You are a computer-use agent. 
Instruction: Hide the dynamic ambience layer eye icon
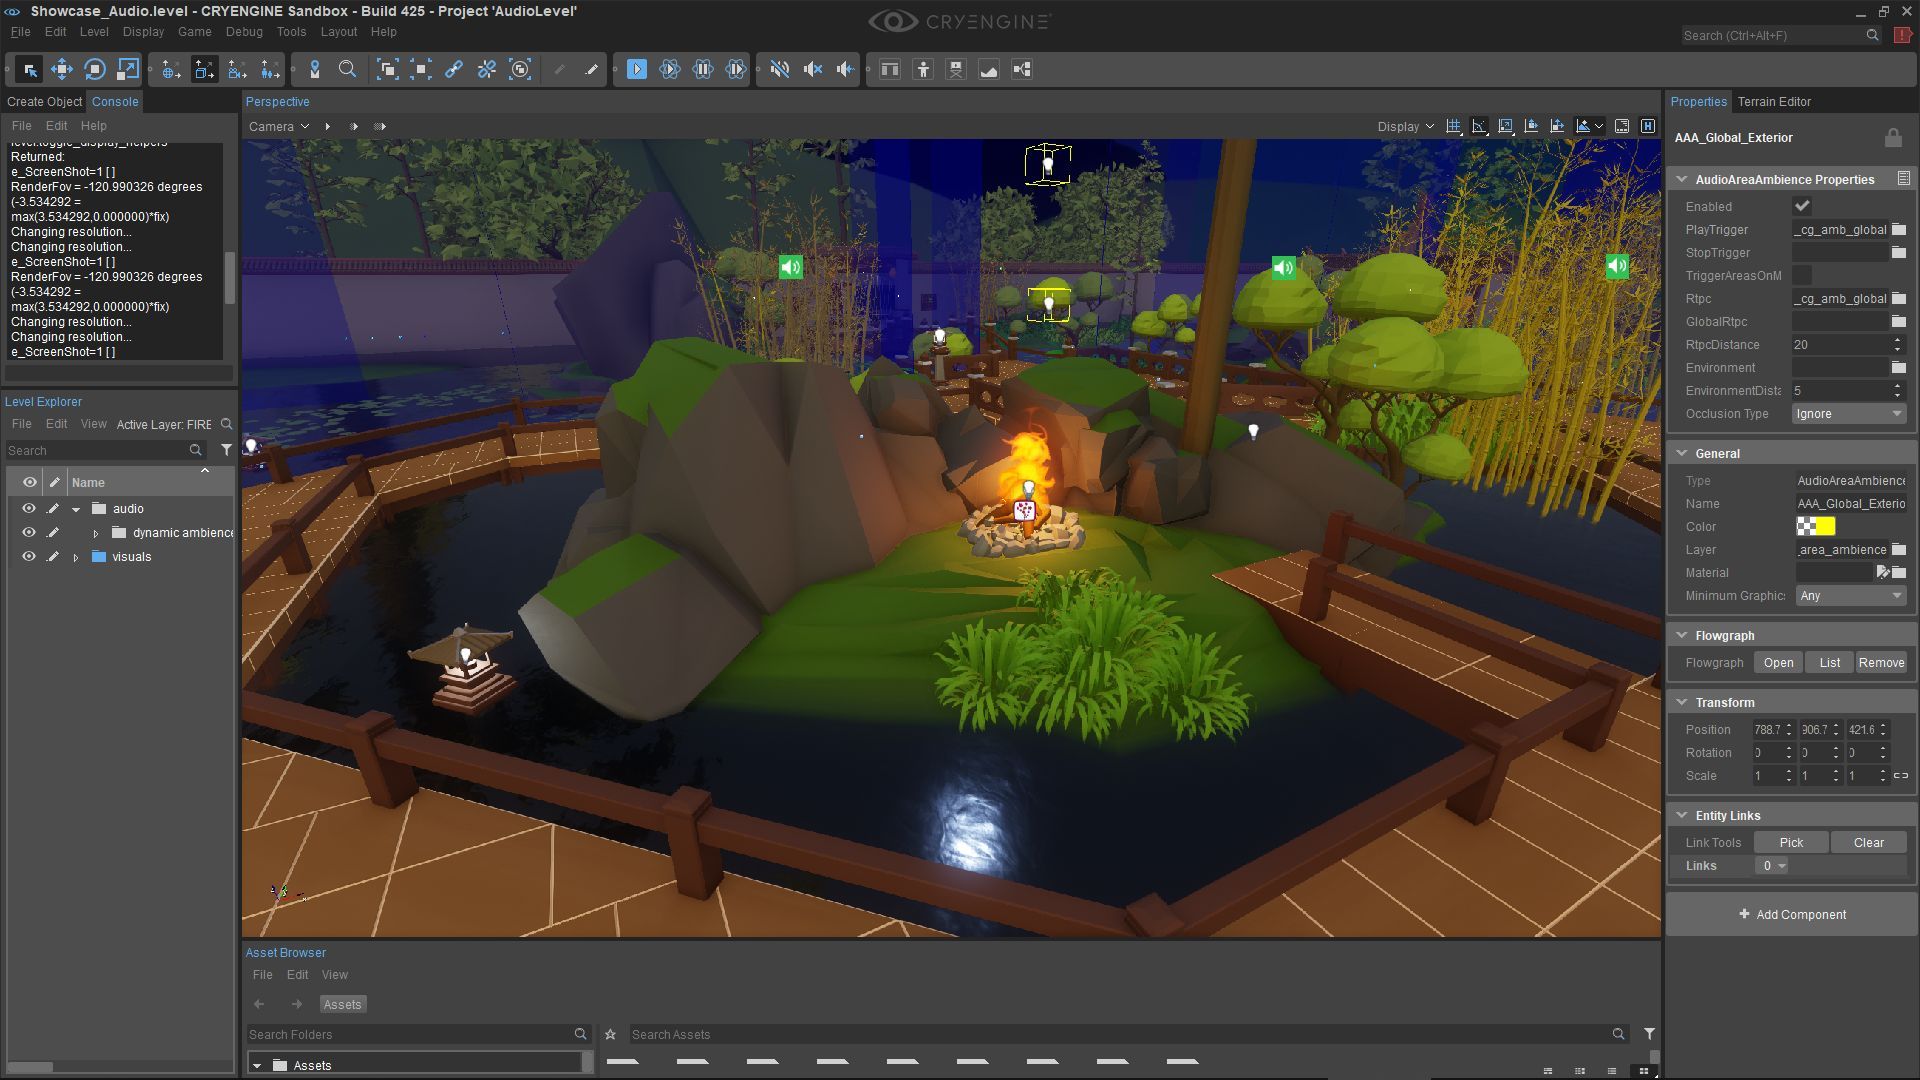point(29,533)
